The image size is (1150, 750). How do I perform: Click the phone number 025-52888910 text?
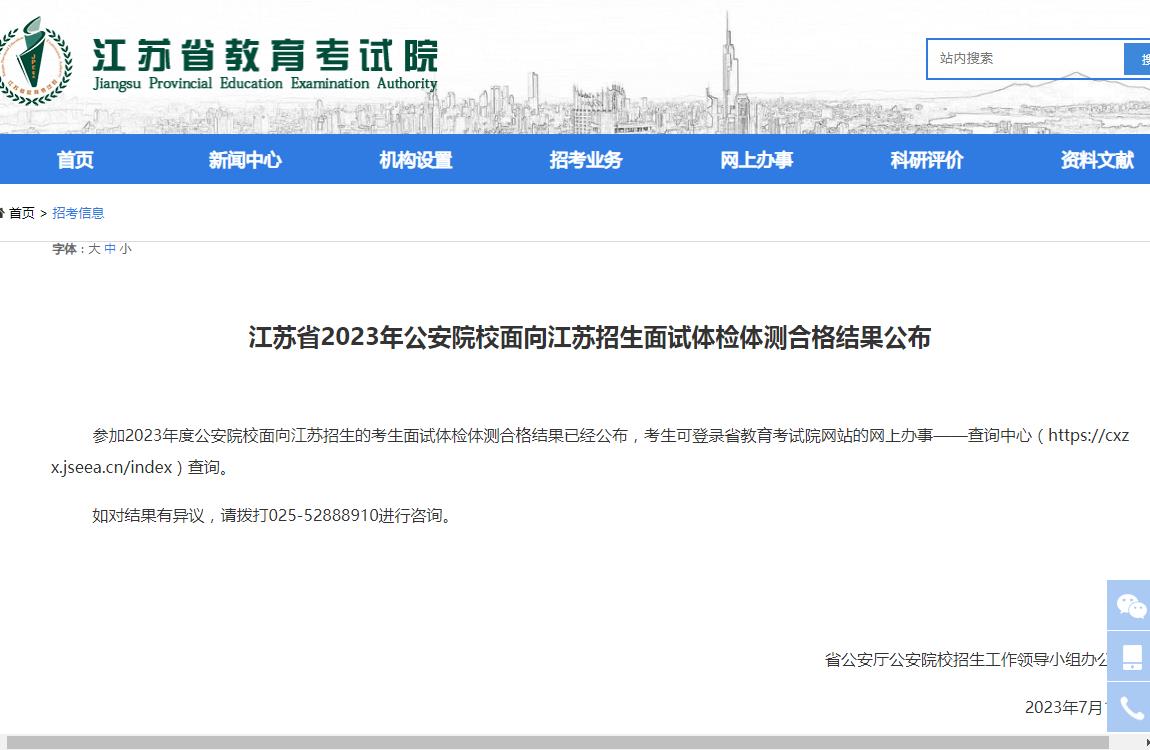pyautogui.click(x=323, y=515)
